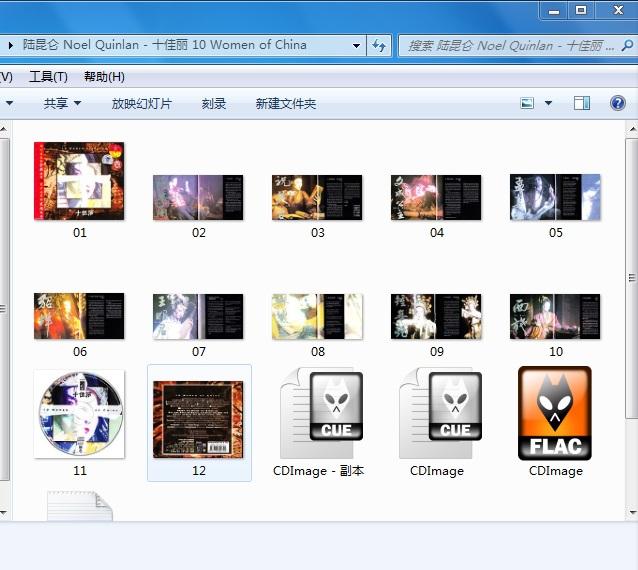Screen dimensions: 638x570
Task: Click the label CDImage - 副本
Action: coord(318,471)
